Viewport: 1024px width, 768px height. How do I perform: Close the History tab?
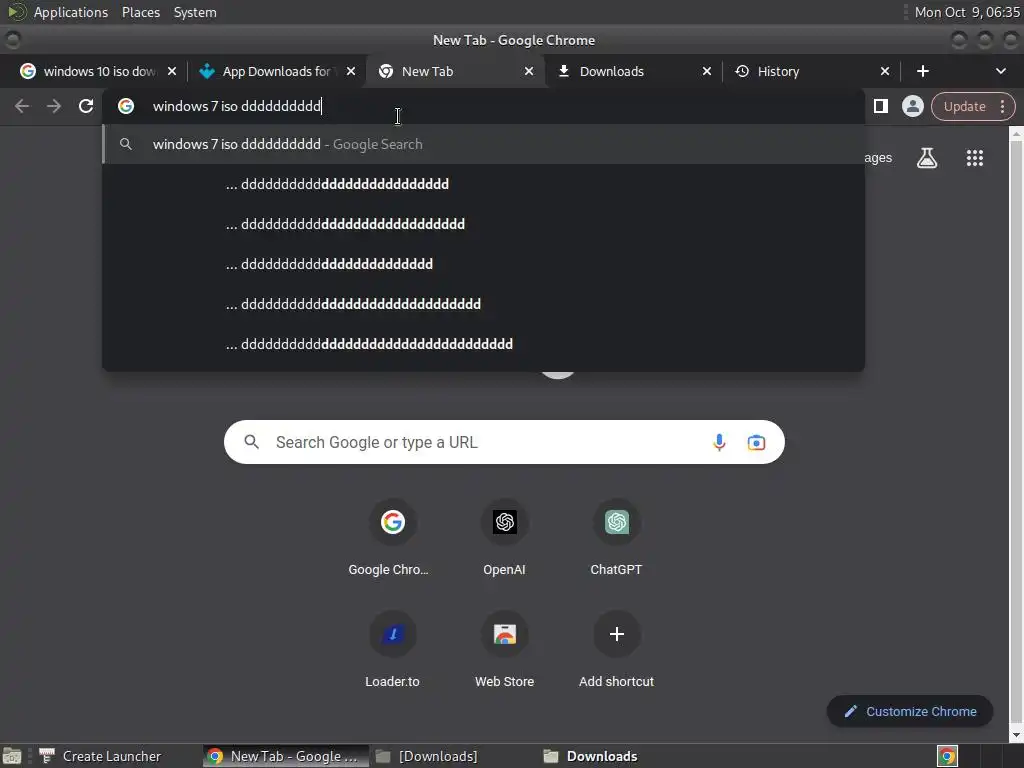[885, 71]
